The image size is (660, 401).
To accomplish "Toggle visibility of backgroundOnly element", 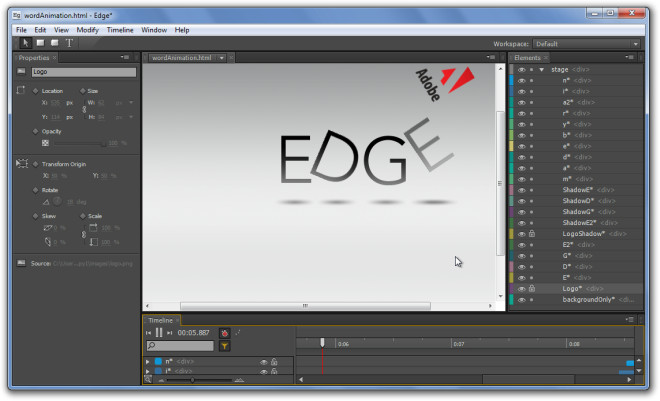I will pyautogui.click(x=522, y=300).
